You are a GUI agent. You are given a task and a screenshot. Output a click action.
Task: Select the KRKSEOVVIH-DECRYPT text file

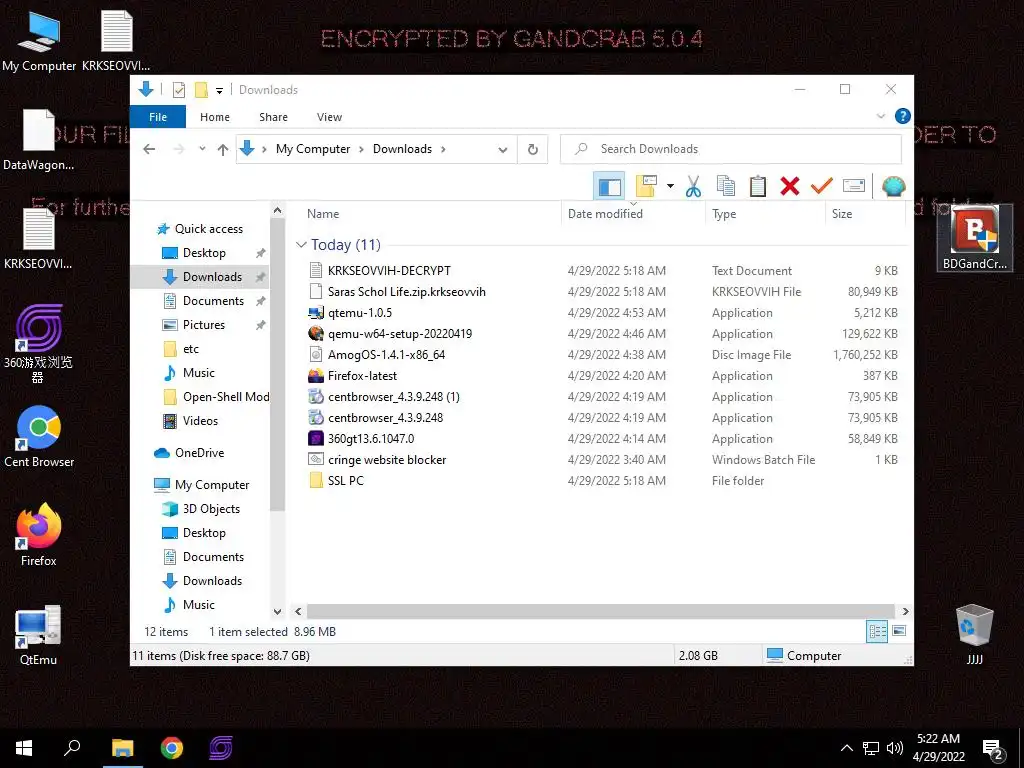tap(389, 270)
